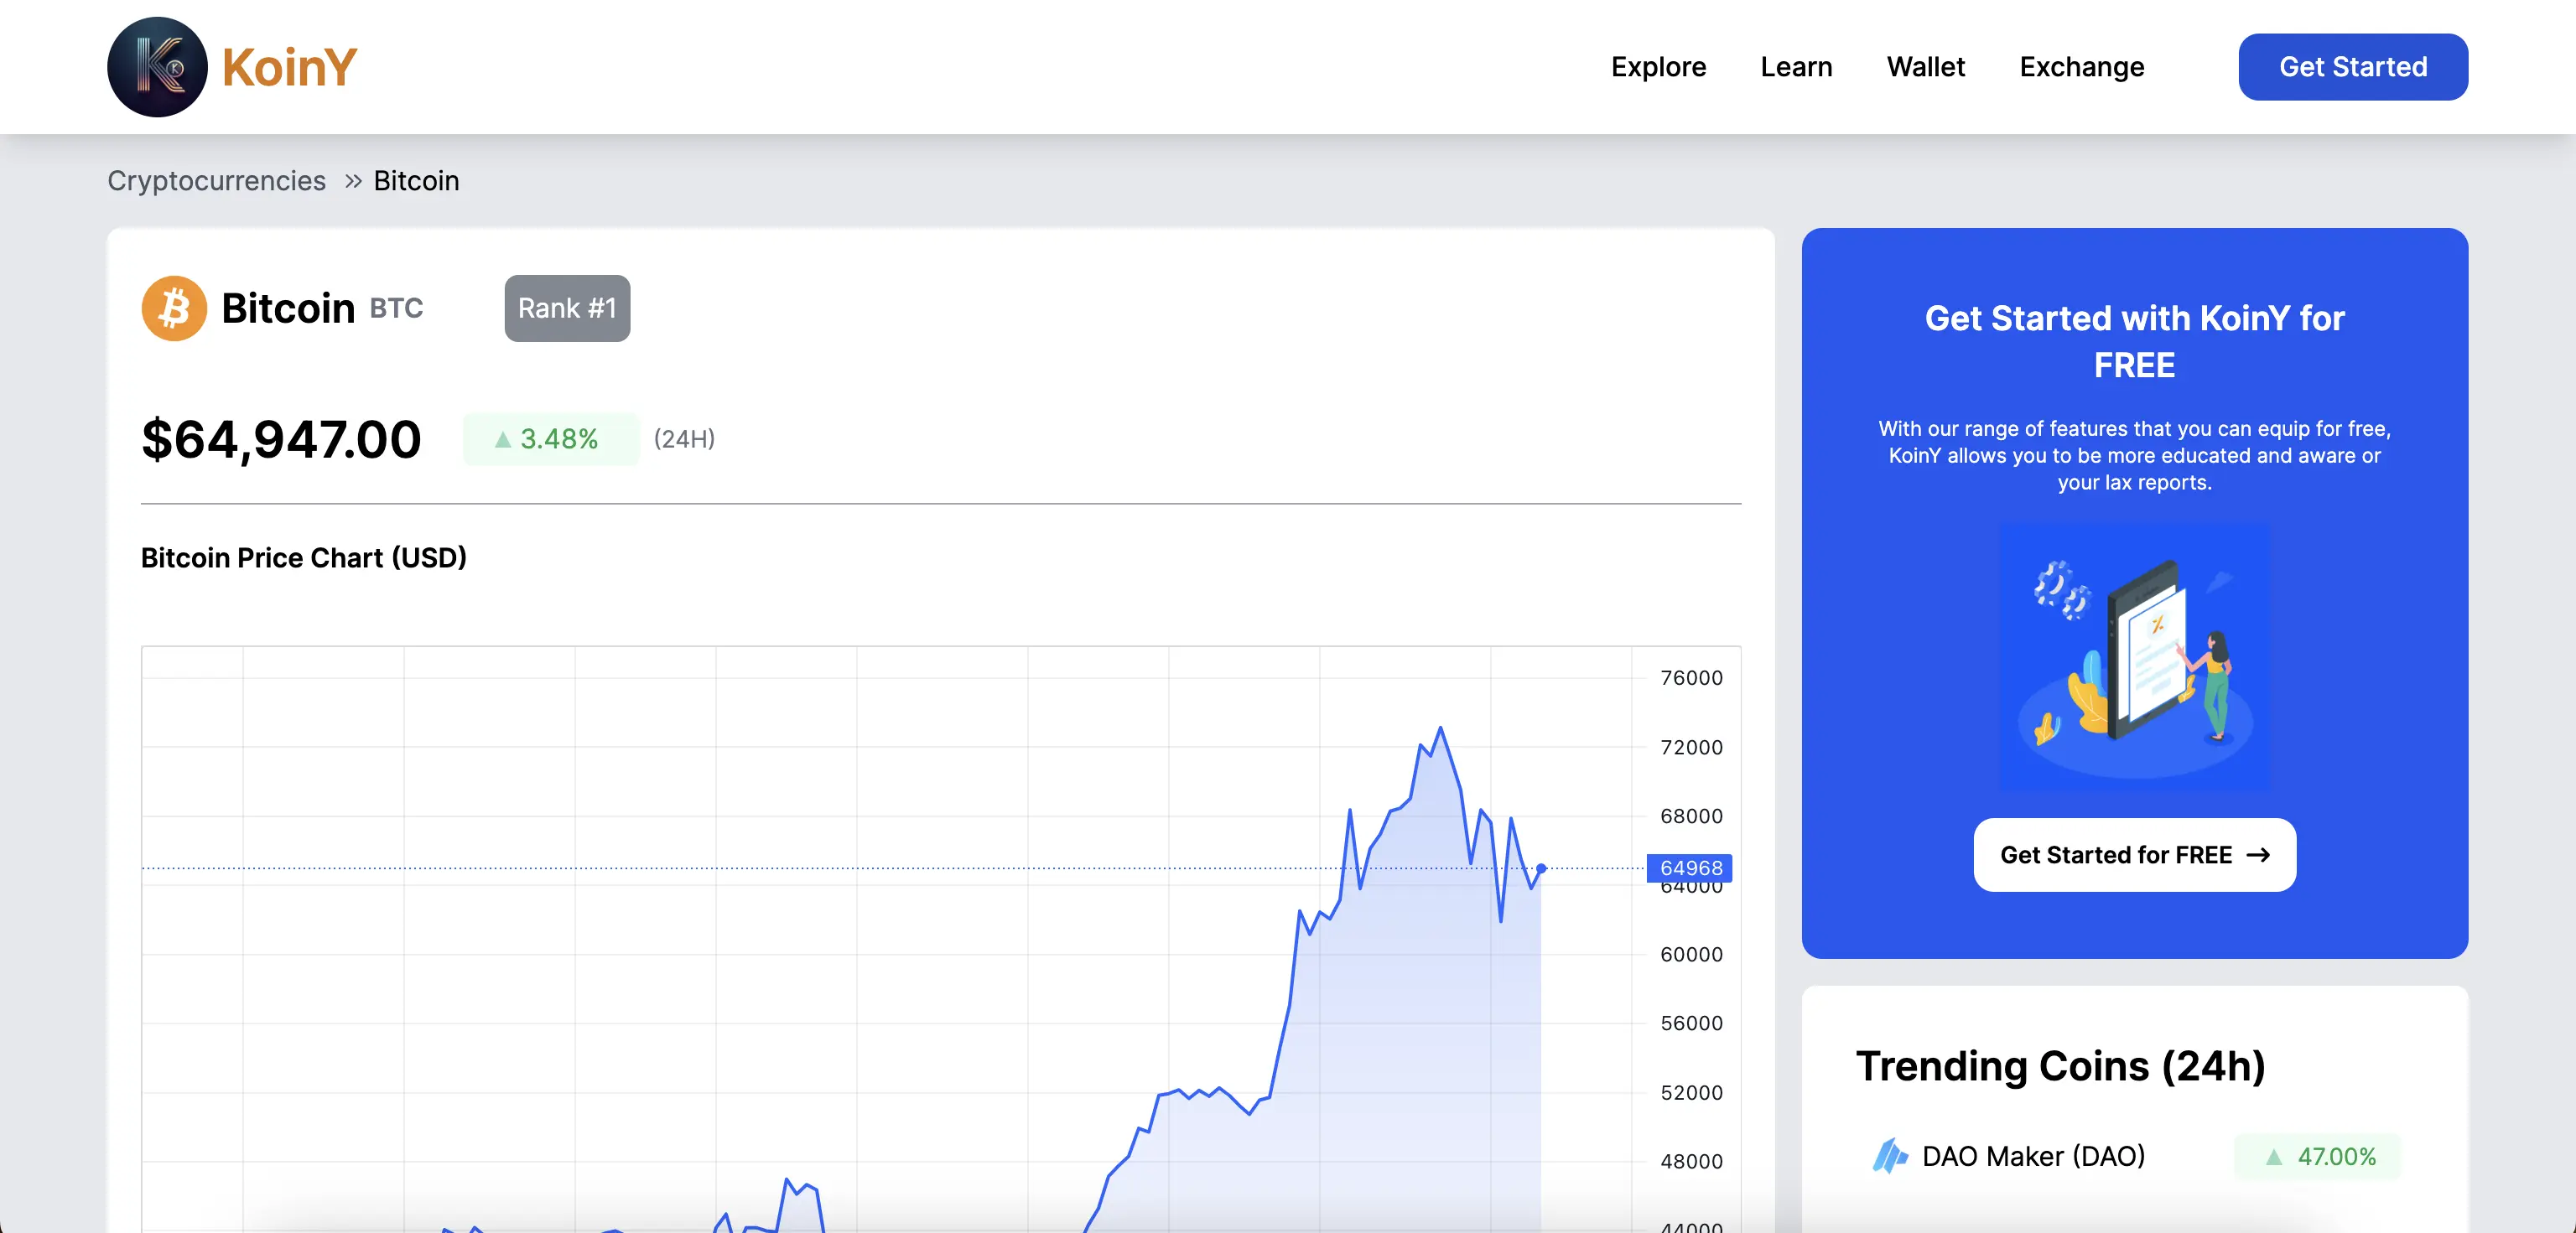Viewport: 2576px width, 1233px height.
Task: Click the 72000 axis label
Action: pos(1691,747)
